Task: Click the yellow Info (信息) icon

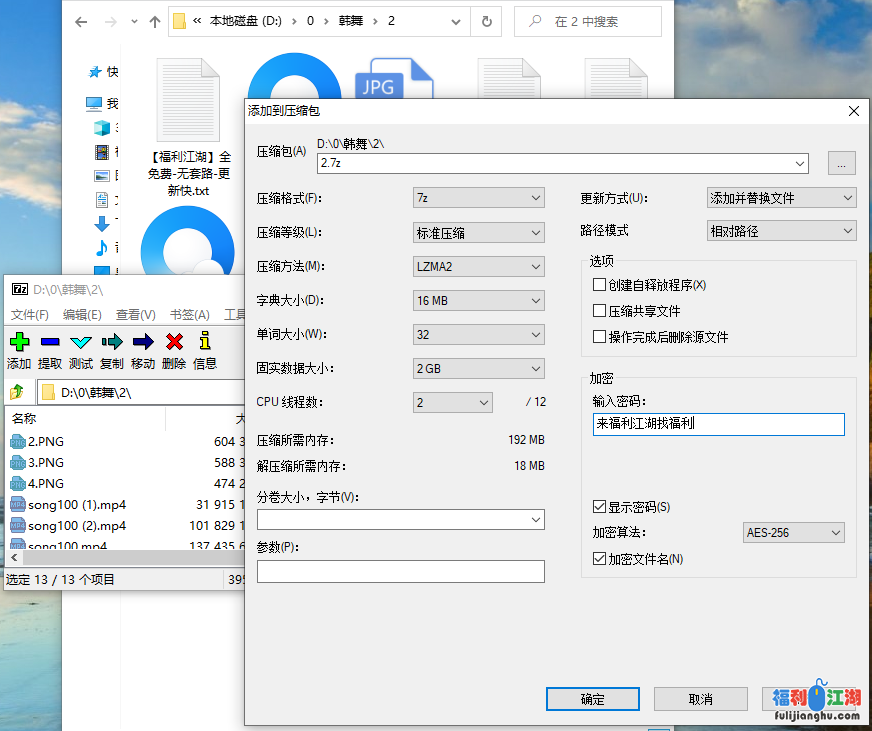Action: (205, 342)
